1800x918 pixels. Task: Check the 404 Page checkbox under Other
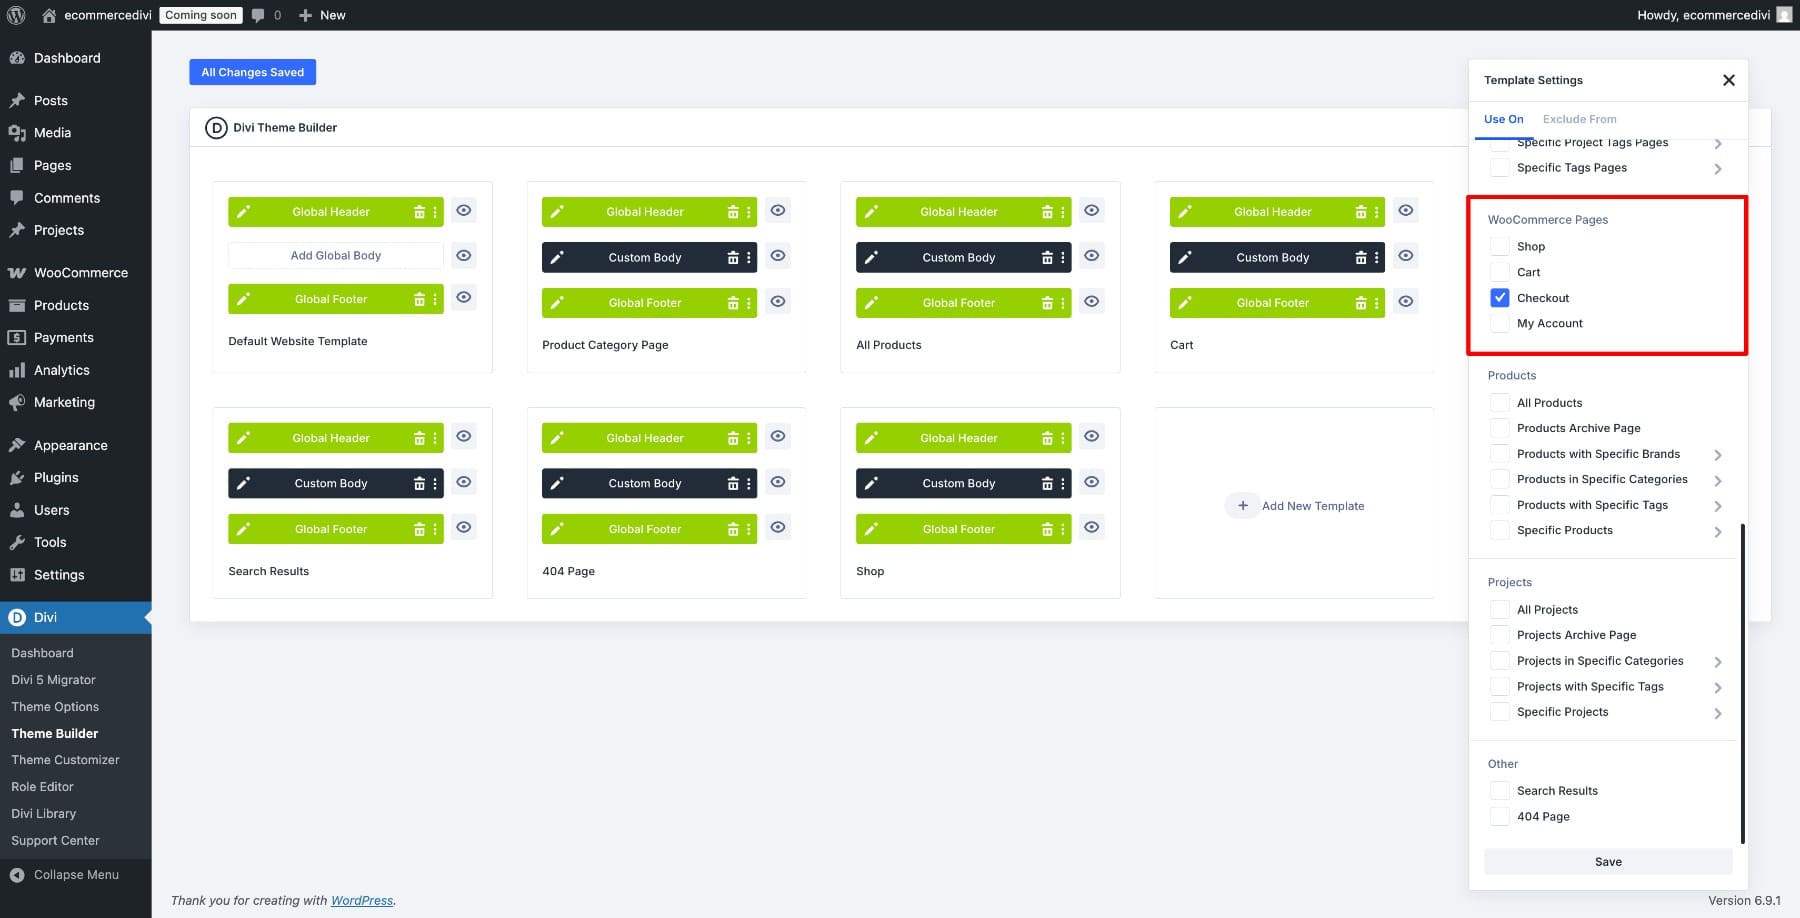[x=1500, y=817]
